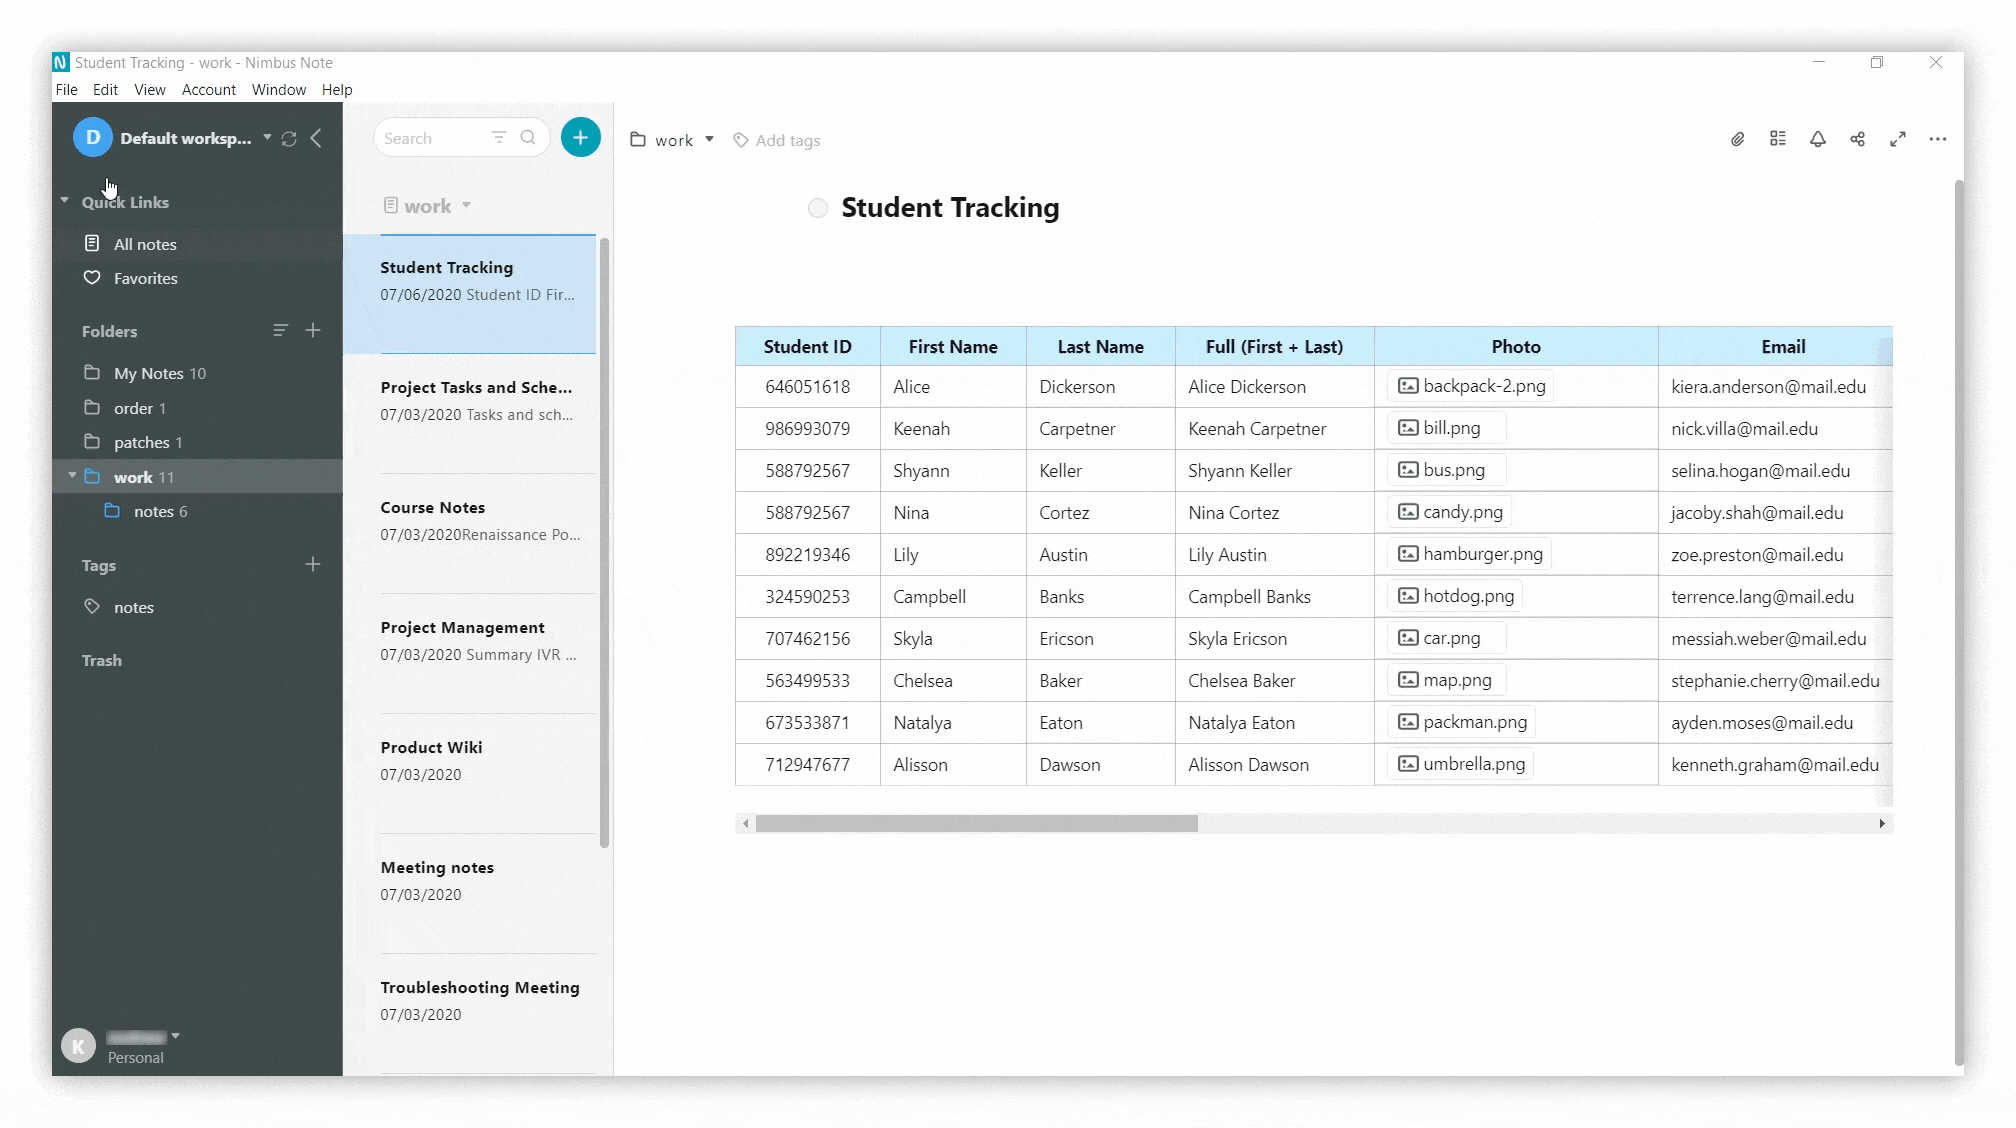The image size is (2016, 1128).
Task: Open the Edit menu
Action: (x=105, y=89)
